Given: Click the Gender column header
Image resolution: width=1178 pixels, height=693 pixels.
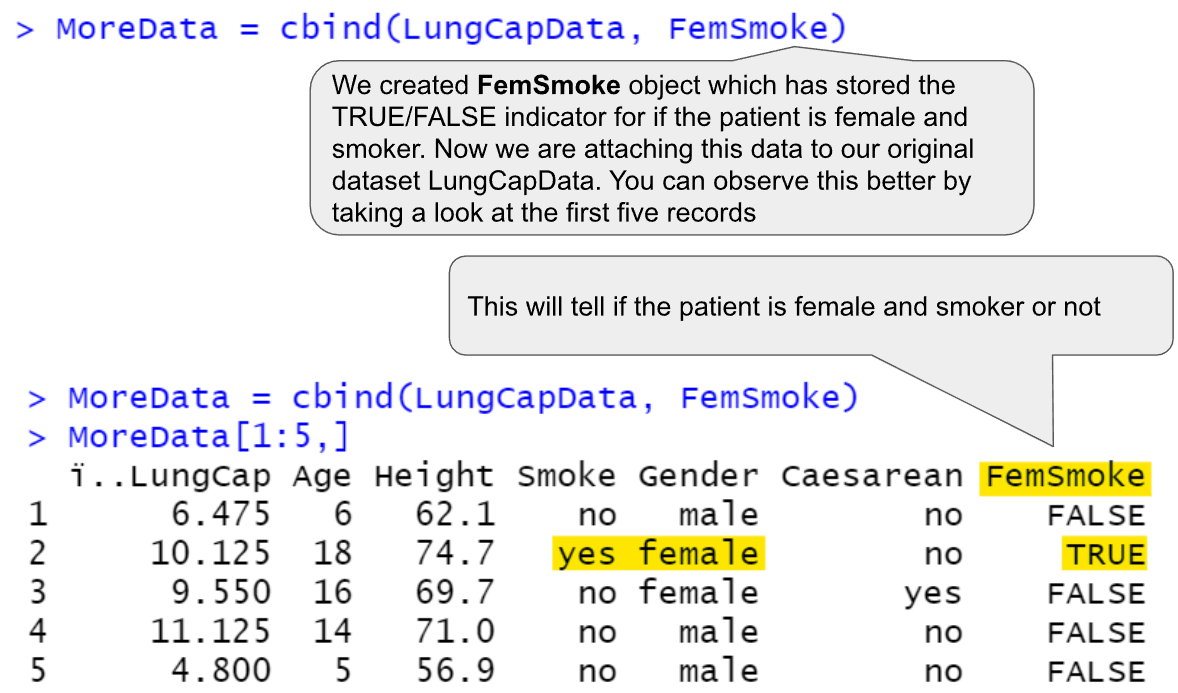Looking at the screenshot, I should [699, 477].
